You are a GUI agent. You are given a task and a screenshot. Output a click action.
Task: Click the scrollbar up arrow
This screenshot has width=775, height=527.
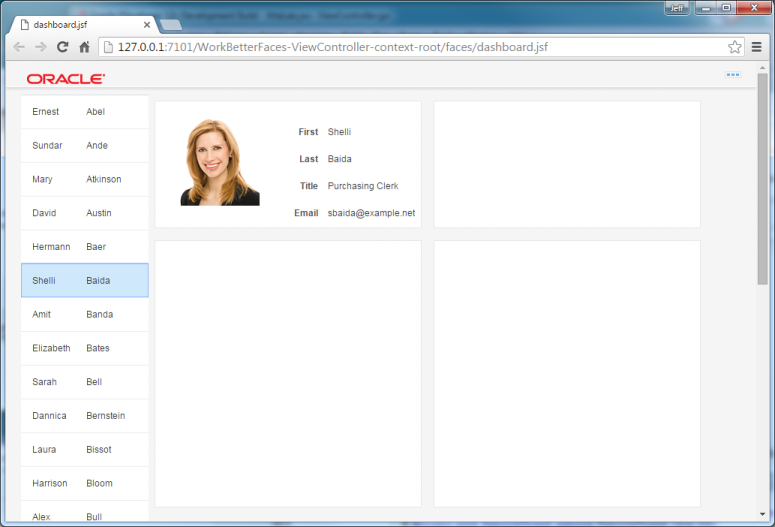coord(762,68)
